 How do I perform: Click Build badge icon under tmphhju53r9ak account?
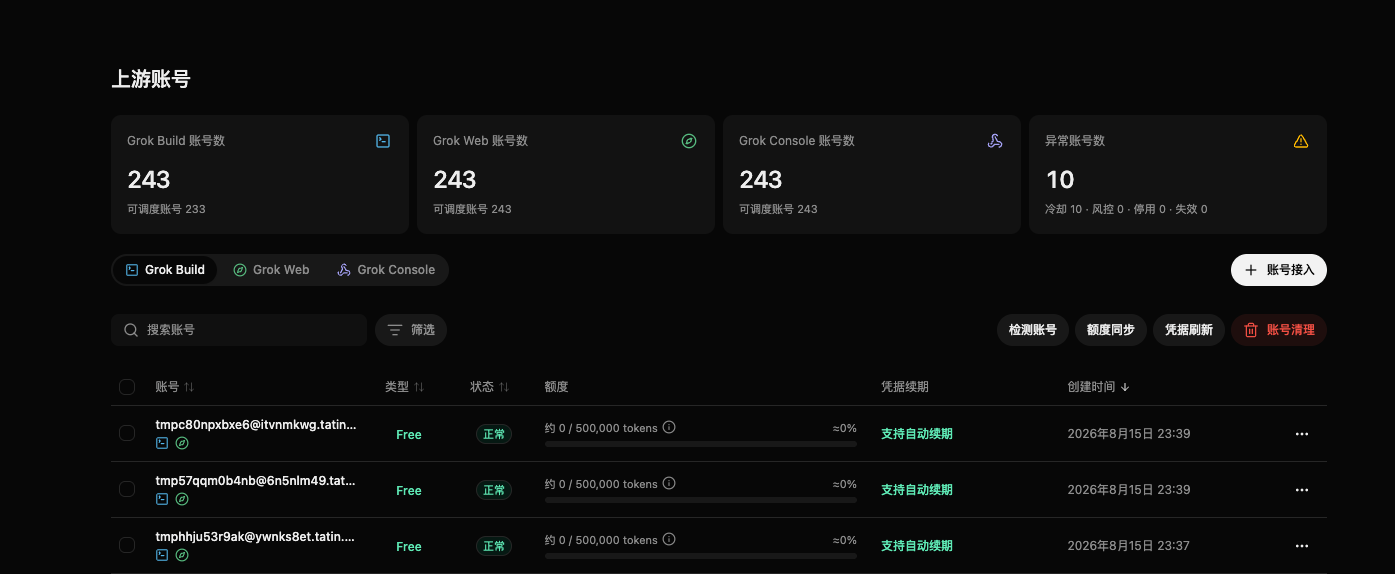click(162, 555)
